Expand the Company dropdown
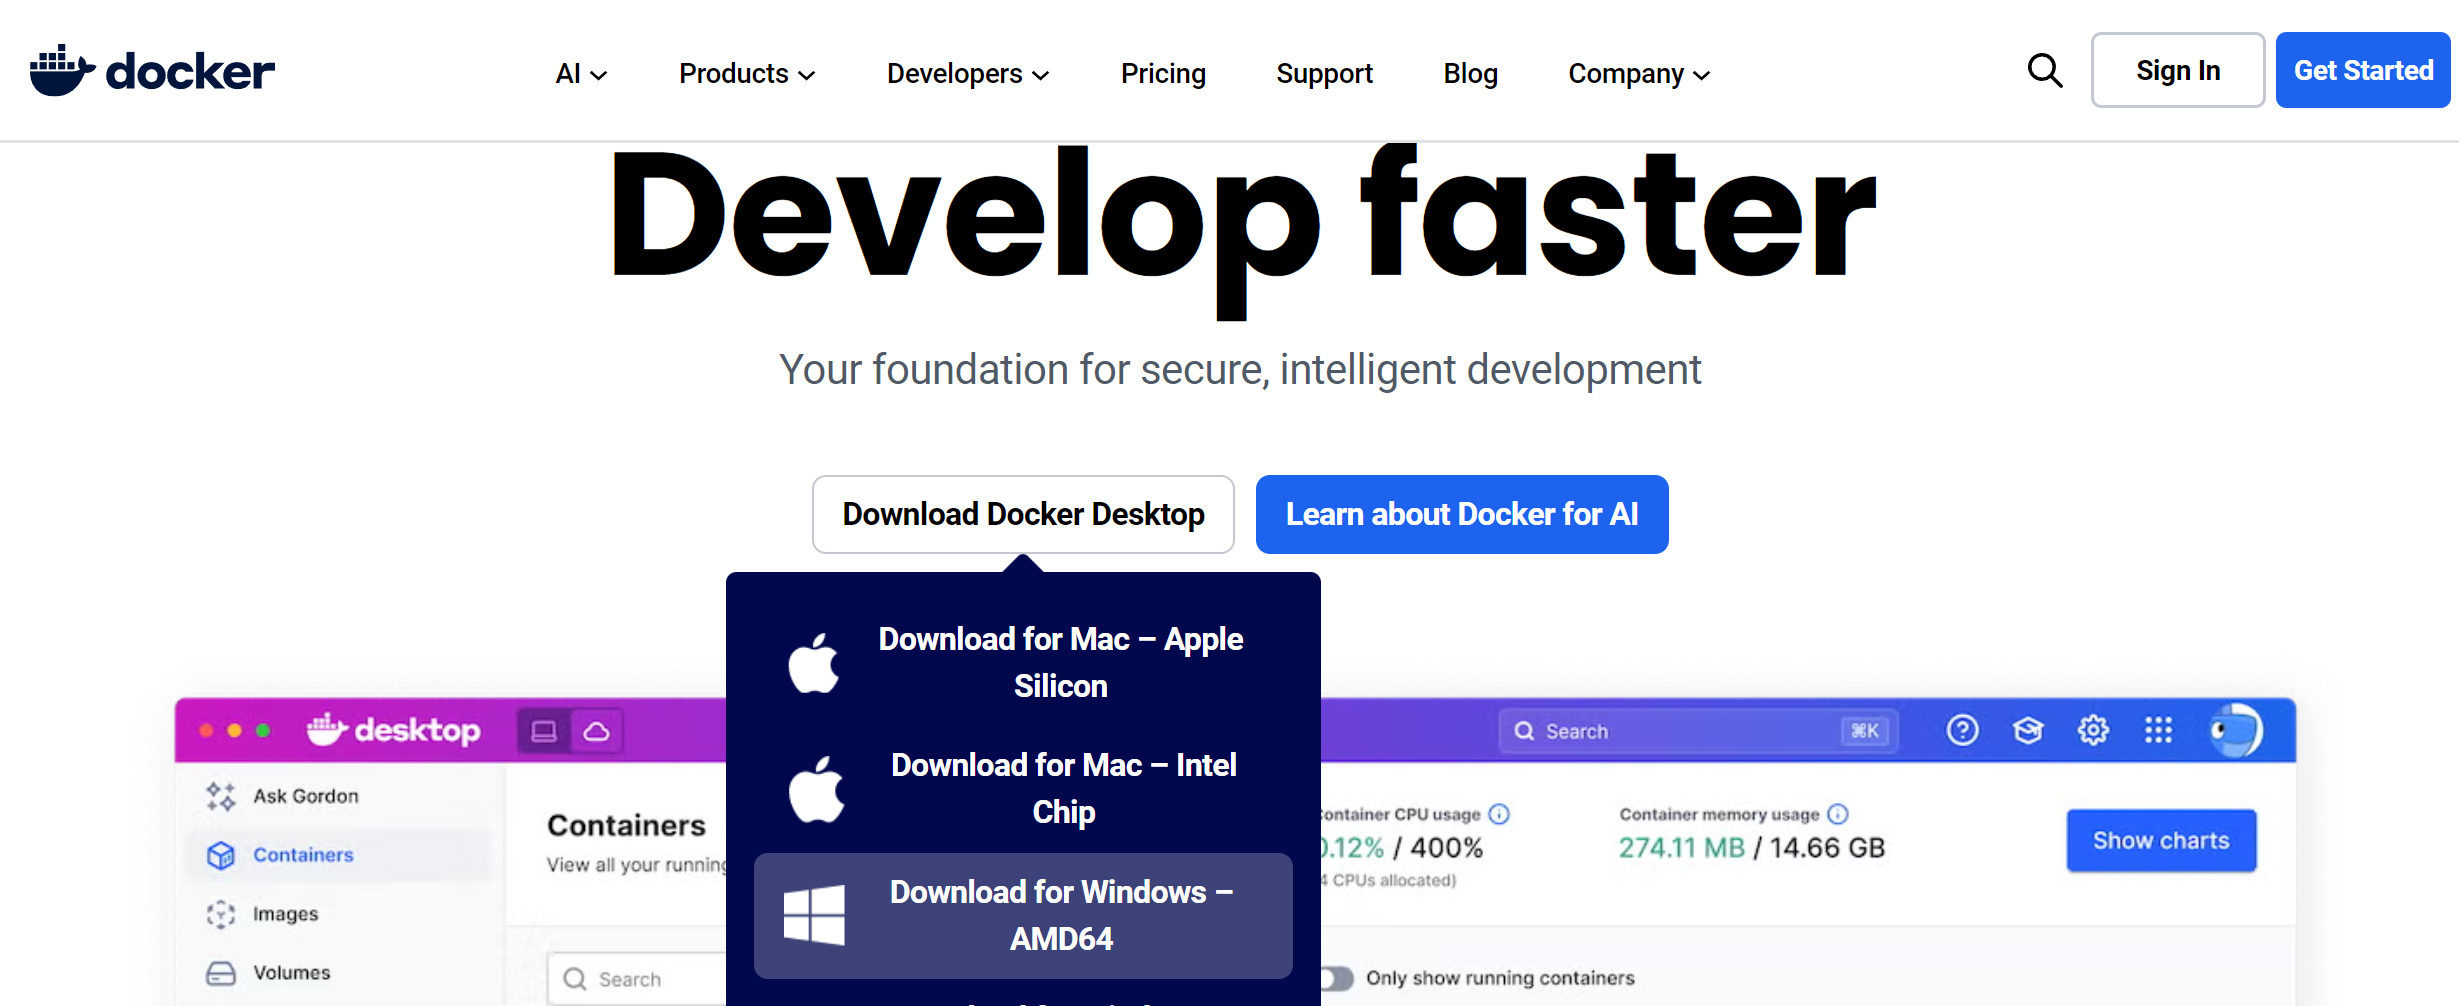This screenshot has width=2459, height=1006. [x=1639, y=74]
